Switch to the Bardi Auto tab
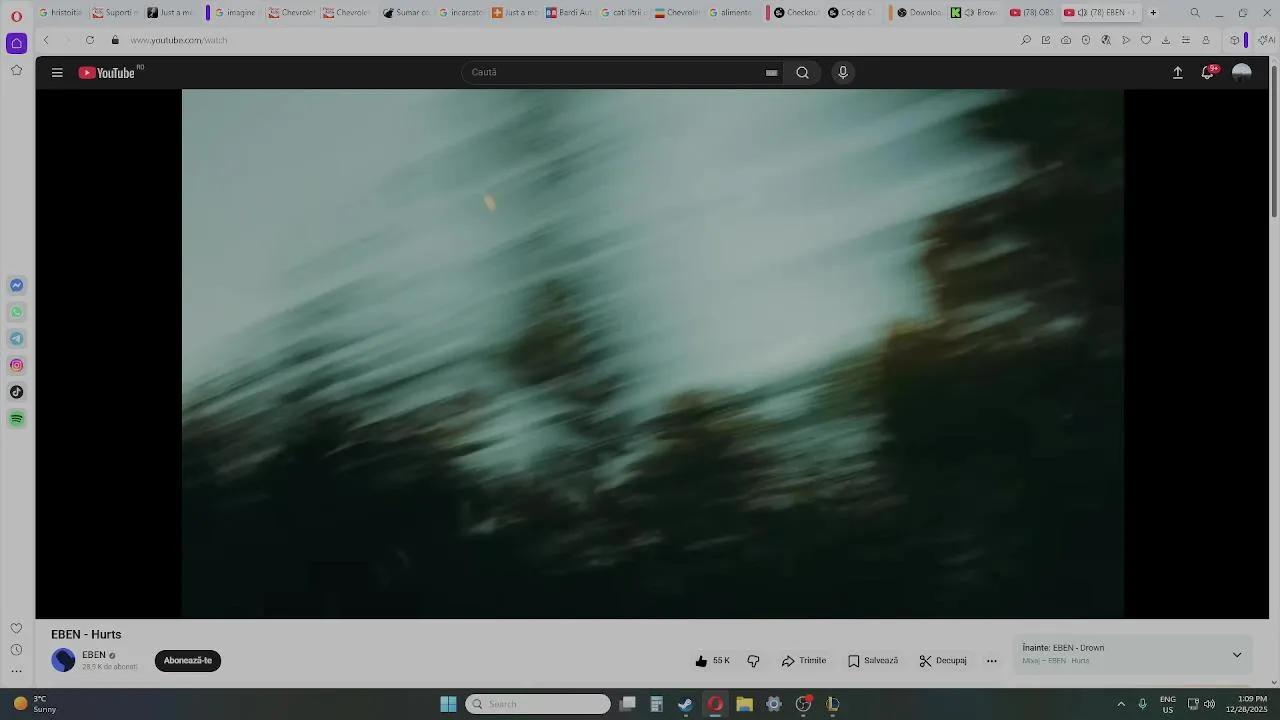The width and height of the screenshot is (1280, 720). 568,13
